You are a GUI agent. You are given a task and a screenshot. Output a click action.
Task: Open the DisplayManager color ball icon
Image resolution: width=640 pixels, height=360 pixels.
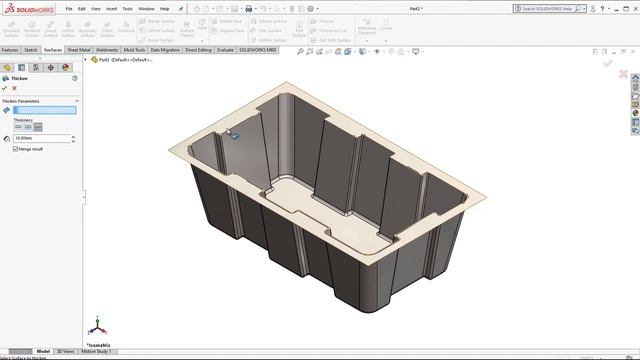tap(66, 67)
